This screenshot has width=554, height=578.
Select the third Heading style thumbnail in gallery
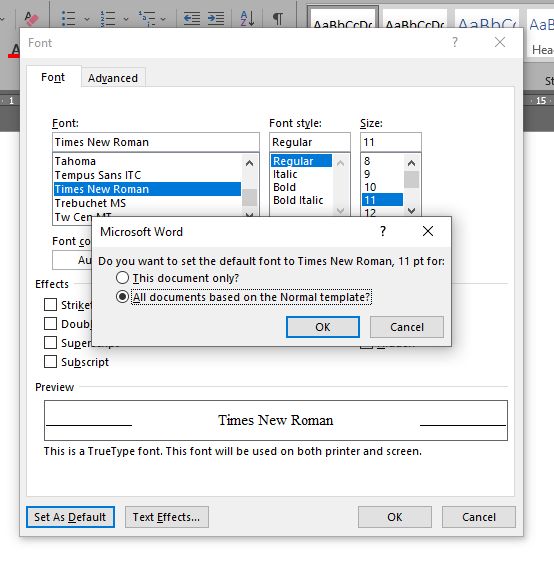487,18
